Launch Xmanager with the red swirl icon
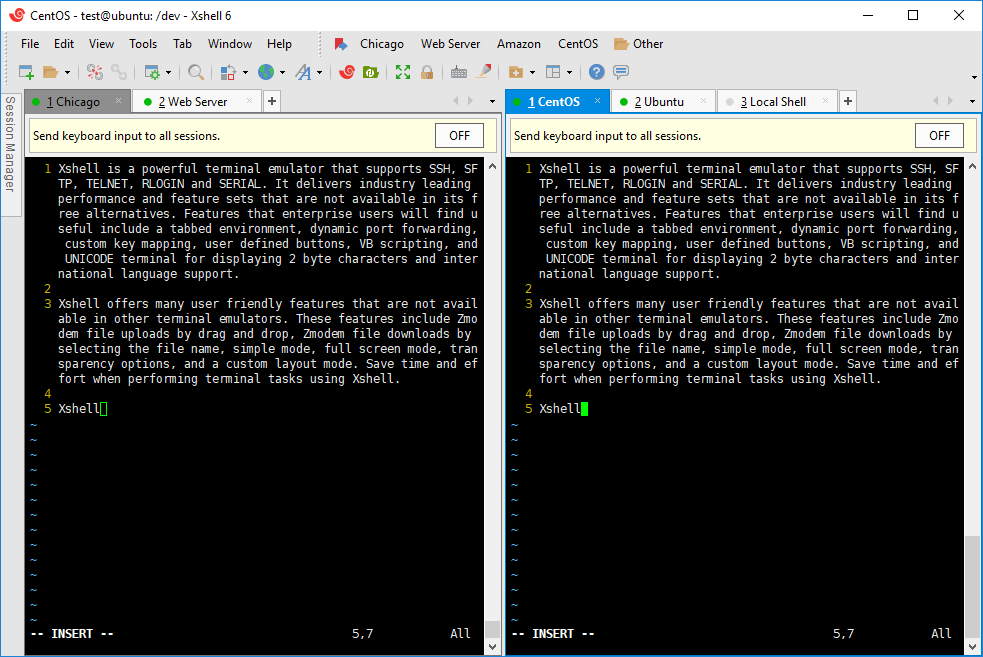The image size is (983, 657). coord(347,72)
